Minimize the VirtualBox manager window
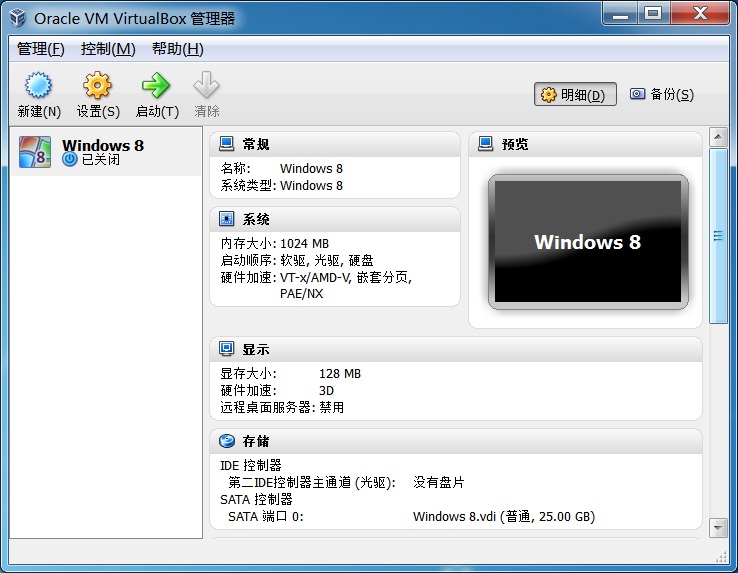 click(x=620, y=14)
